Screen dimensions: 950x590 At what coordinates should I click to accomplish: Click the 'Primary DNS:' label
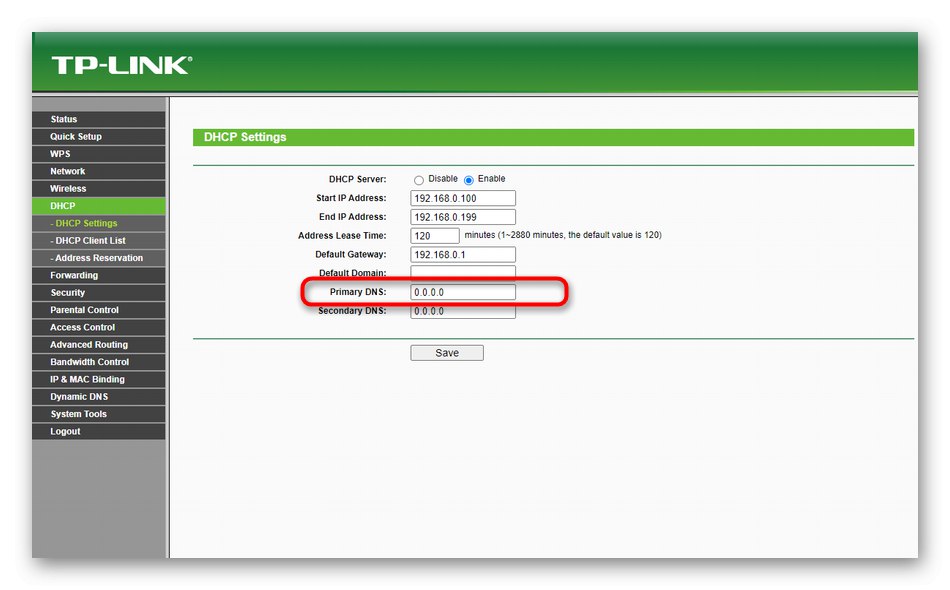pos(357,292)
